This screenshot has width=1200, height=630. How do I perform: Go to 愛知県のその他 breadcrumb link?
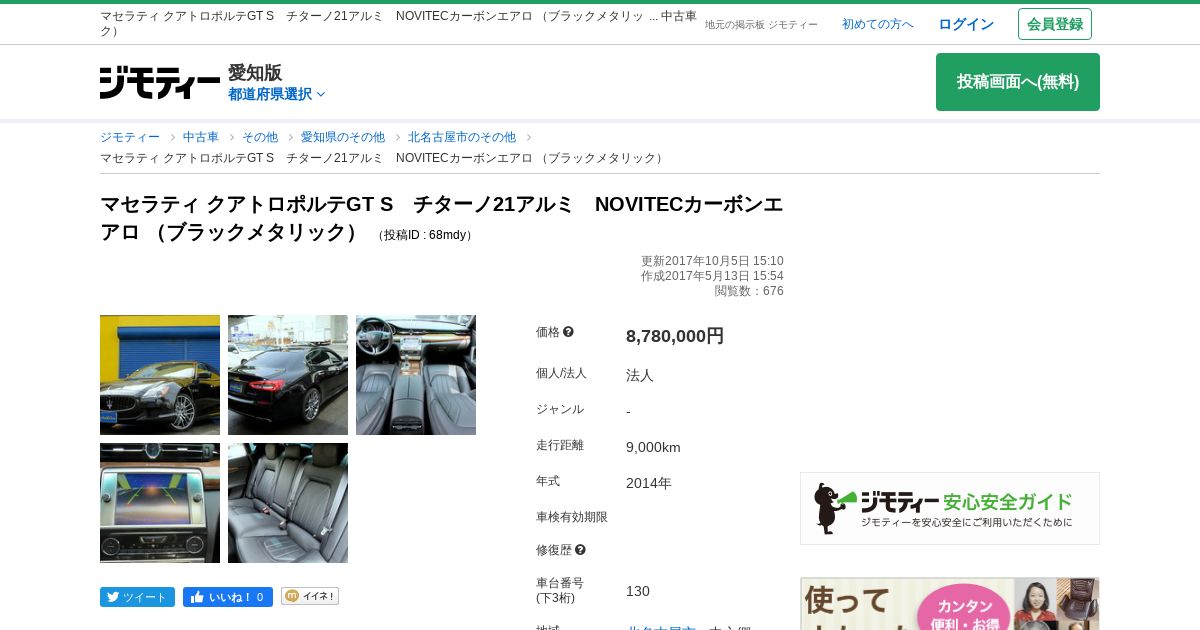pyautogui.click(x=343, y=137)
